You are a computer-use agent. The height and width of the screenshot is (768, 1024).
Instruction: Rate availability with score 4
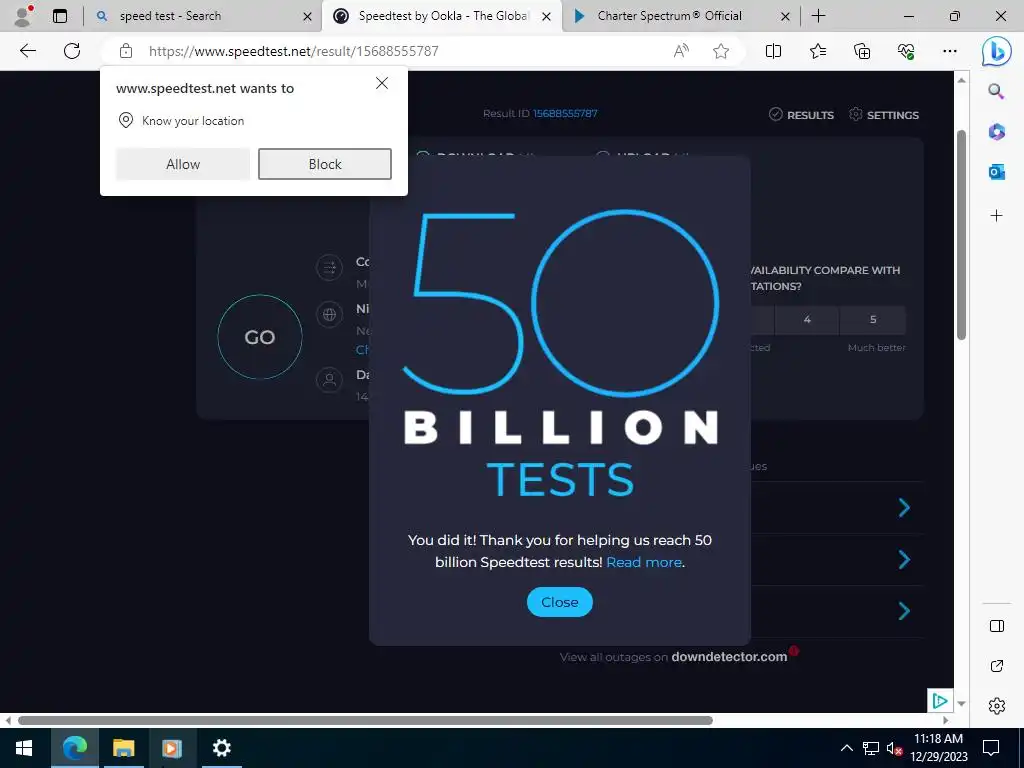807,319
